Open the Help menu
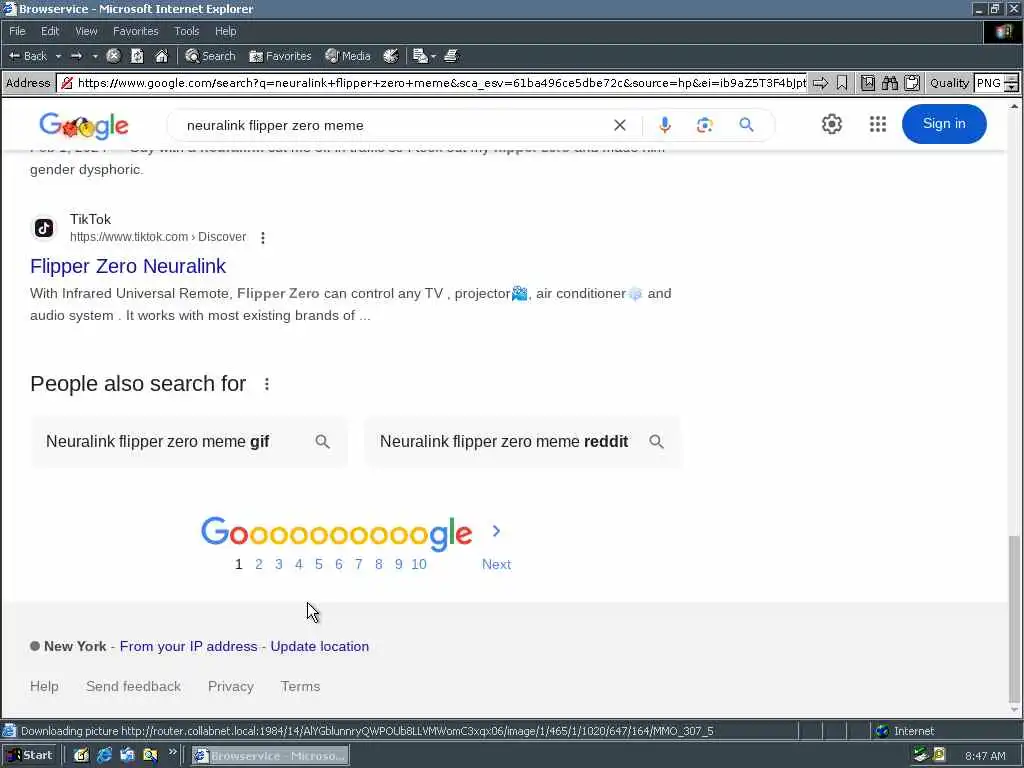Screen dimensions: 1024x768 point(225,31)
